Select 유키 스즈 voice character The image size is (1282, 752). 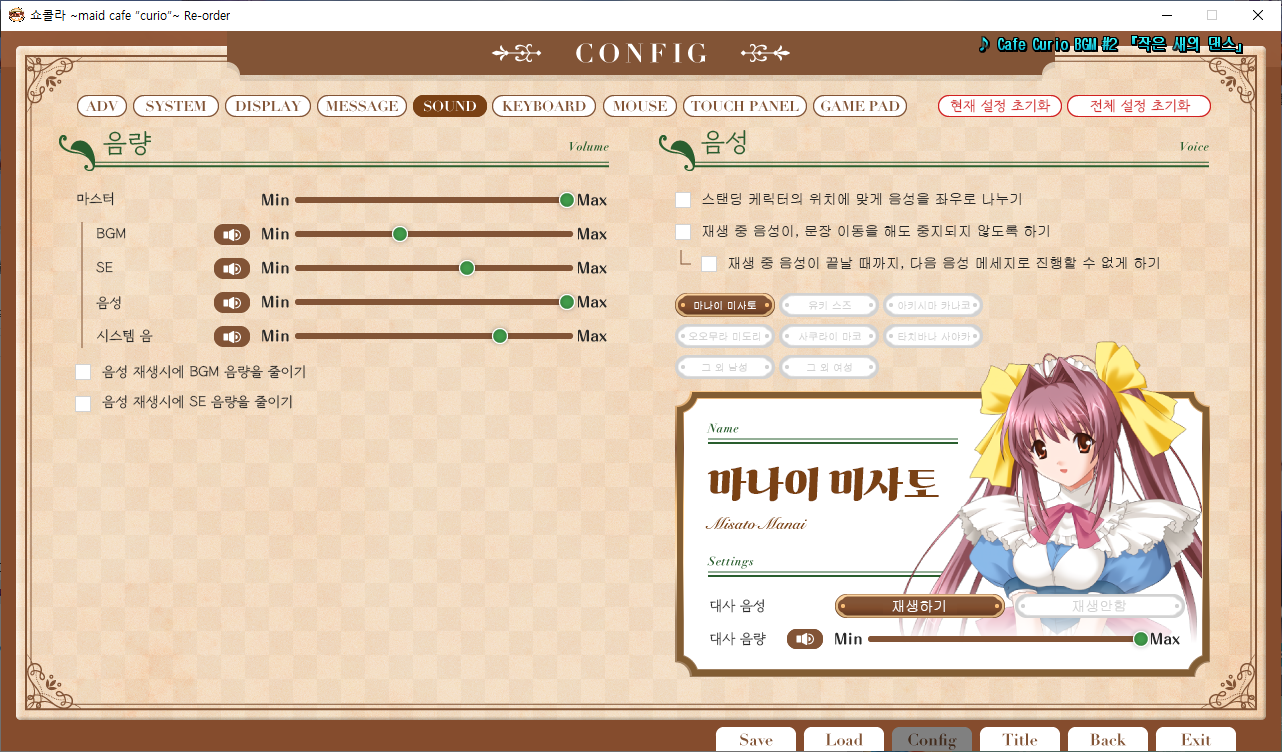point(829,305)
